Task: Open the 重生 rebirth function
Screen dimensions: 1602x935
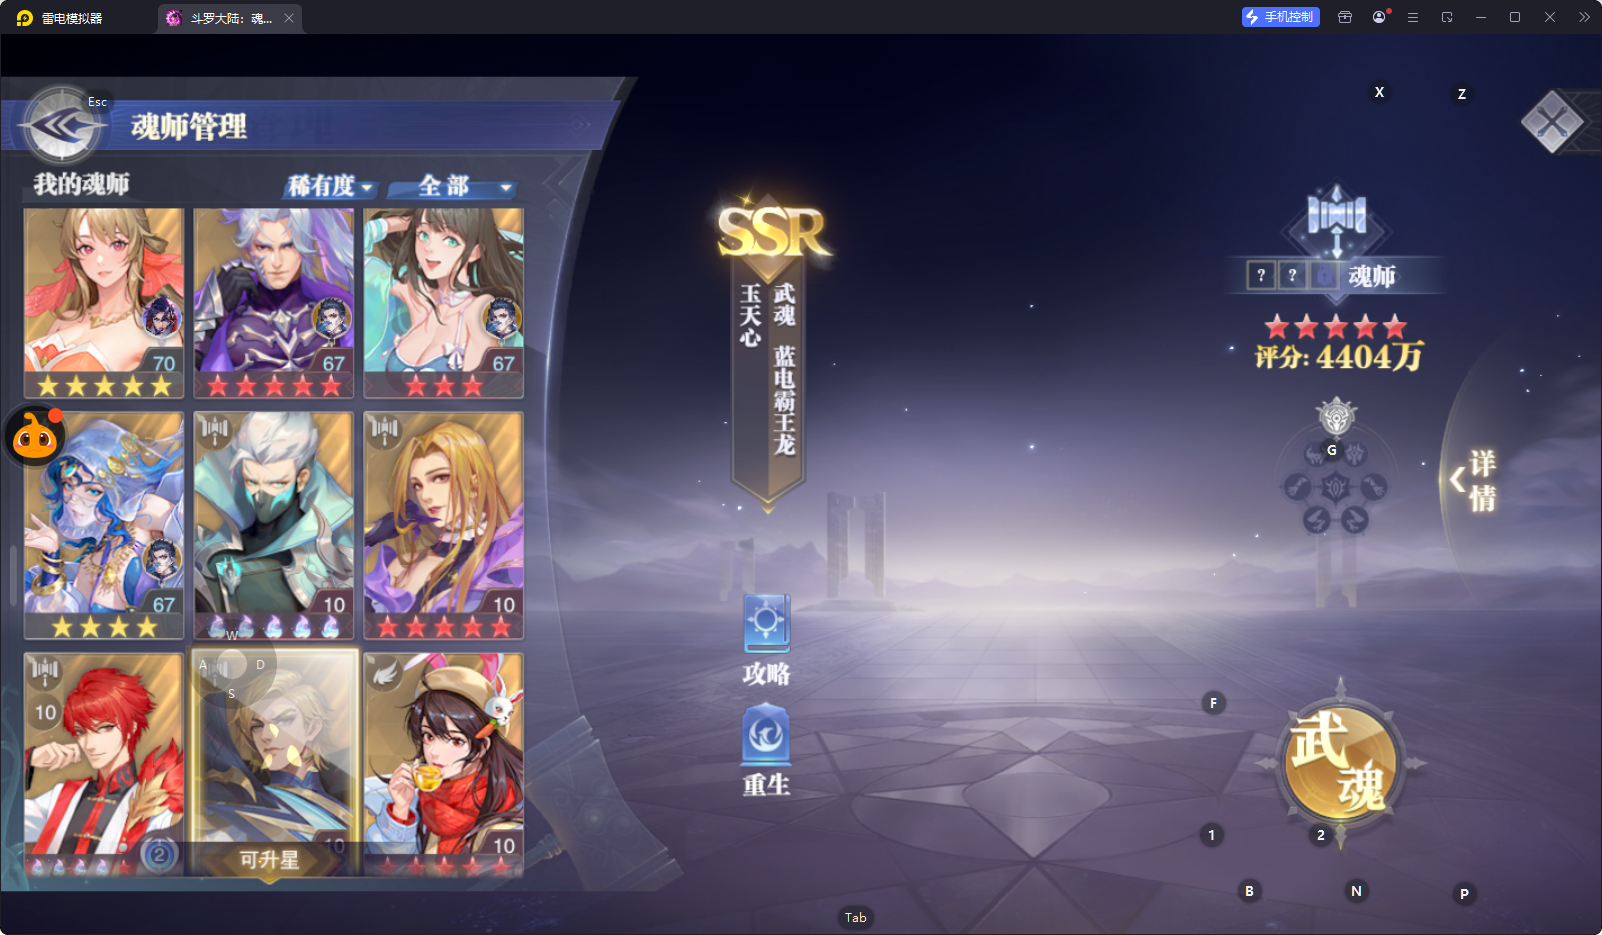Action: (767, 751)
